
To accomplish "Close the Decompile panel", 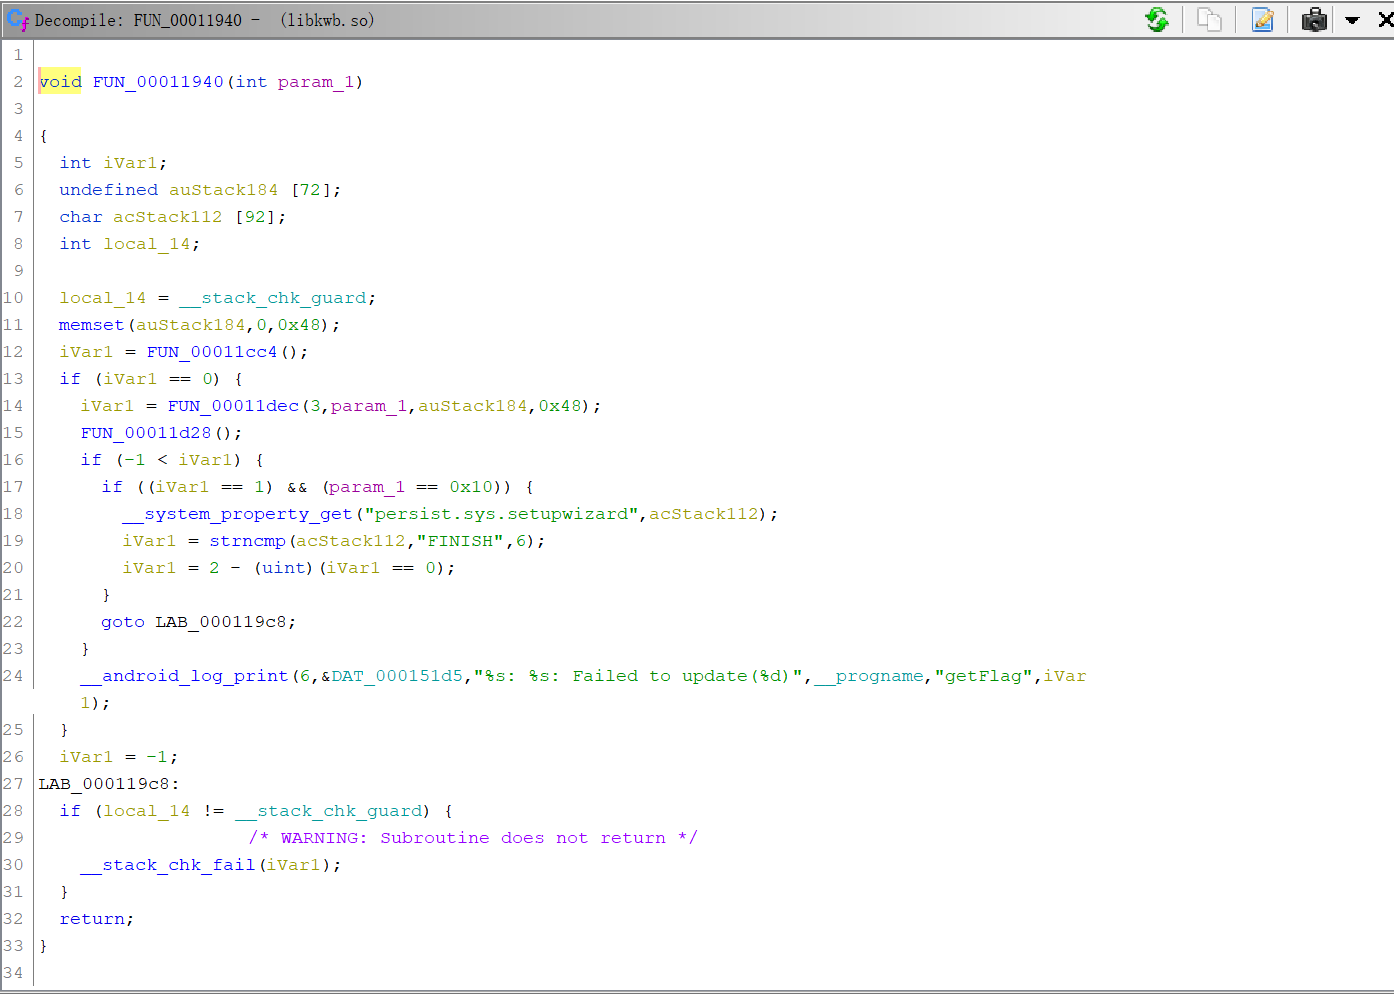I will pyautogui.click(x=1385, y=20).
